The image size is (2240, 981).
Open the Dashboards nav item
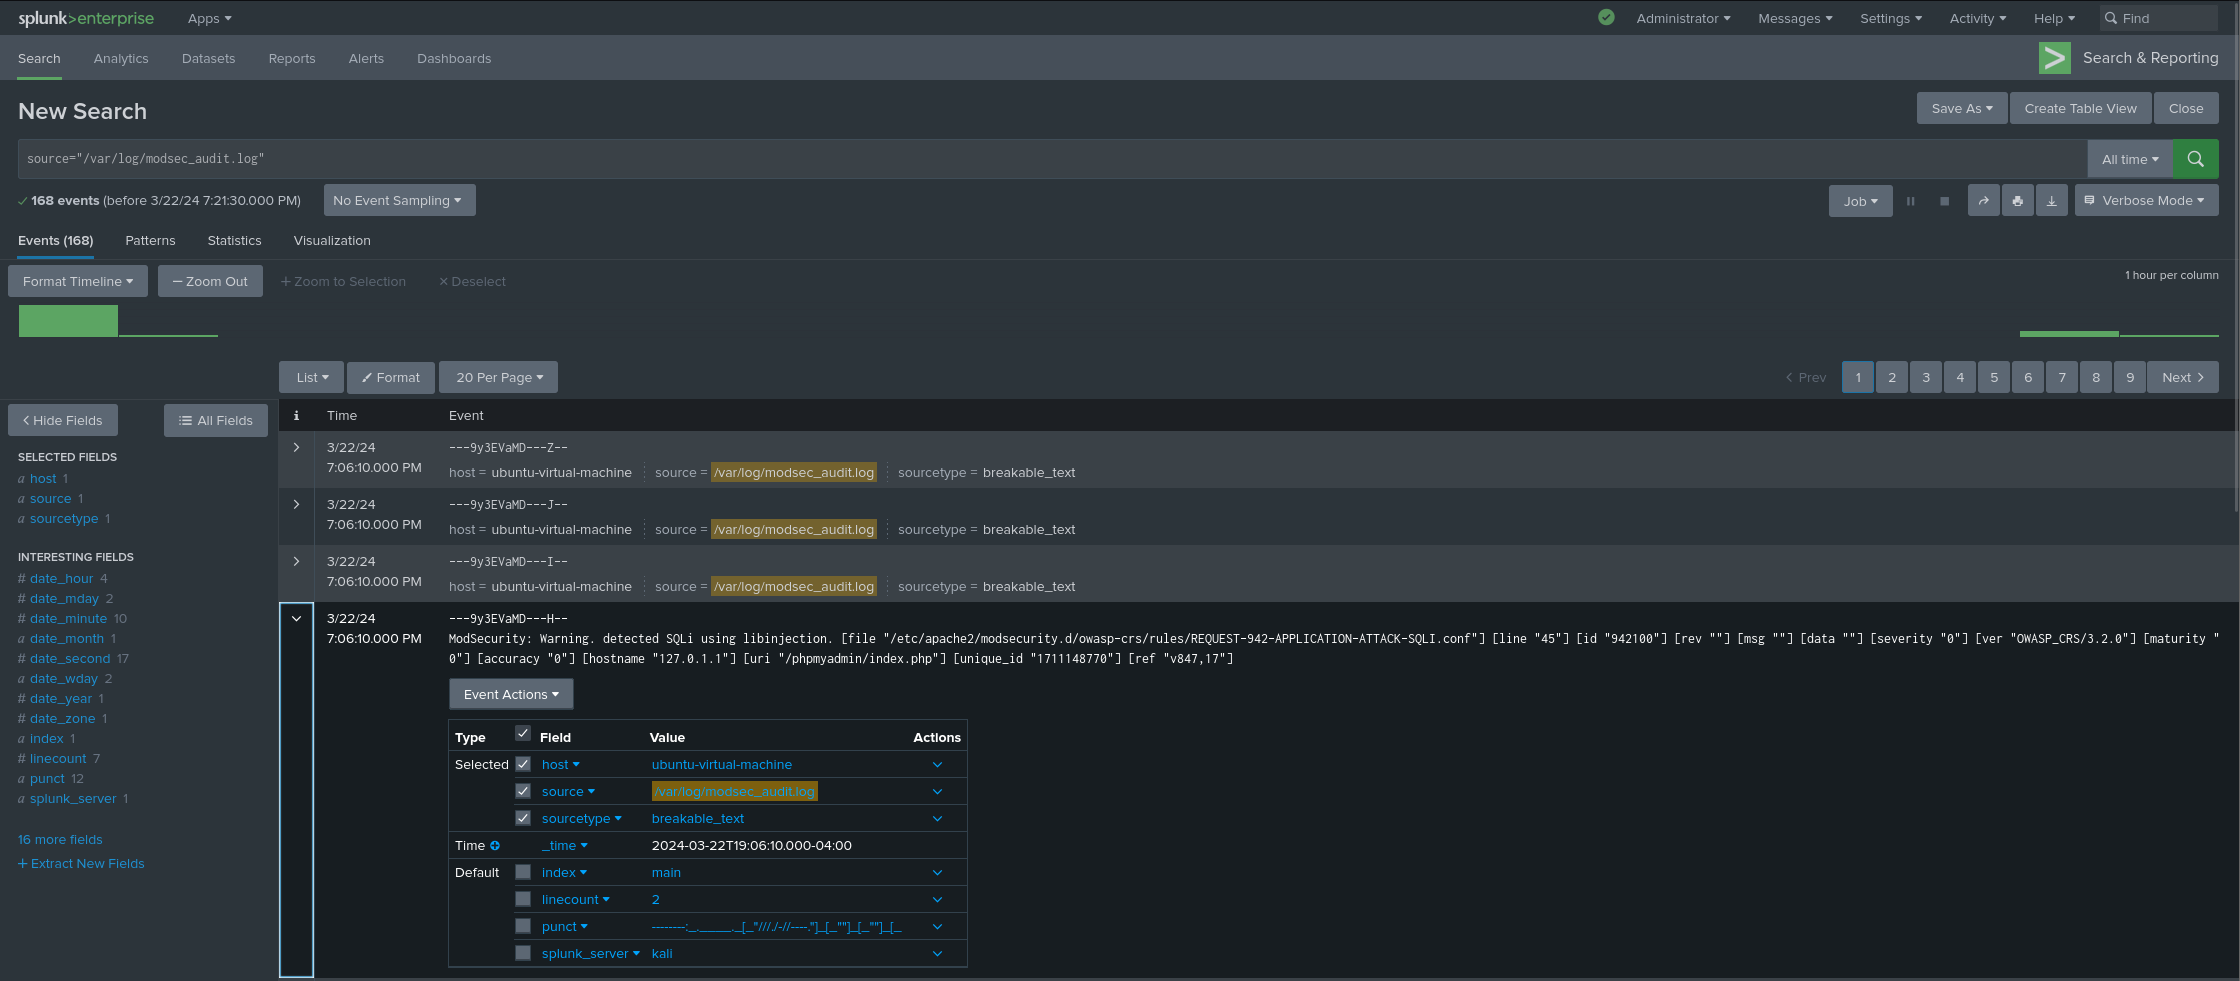[x=454, y=58]
